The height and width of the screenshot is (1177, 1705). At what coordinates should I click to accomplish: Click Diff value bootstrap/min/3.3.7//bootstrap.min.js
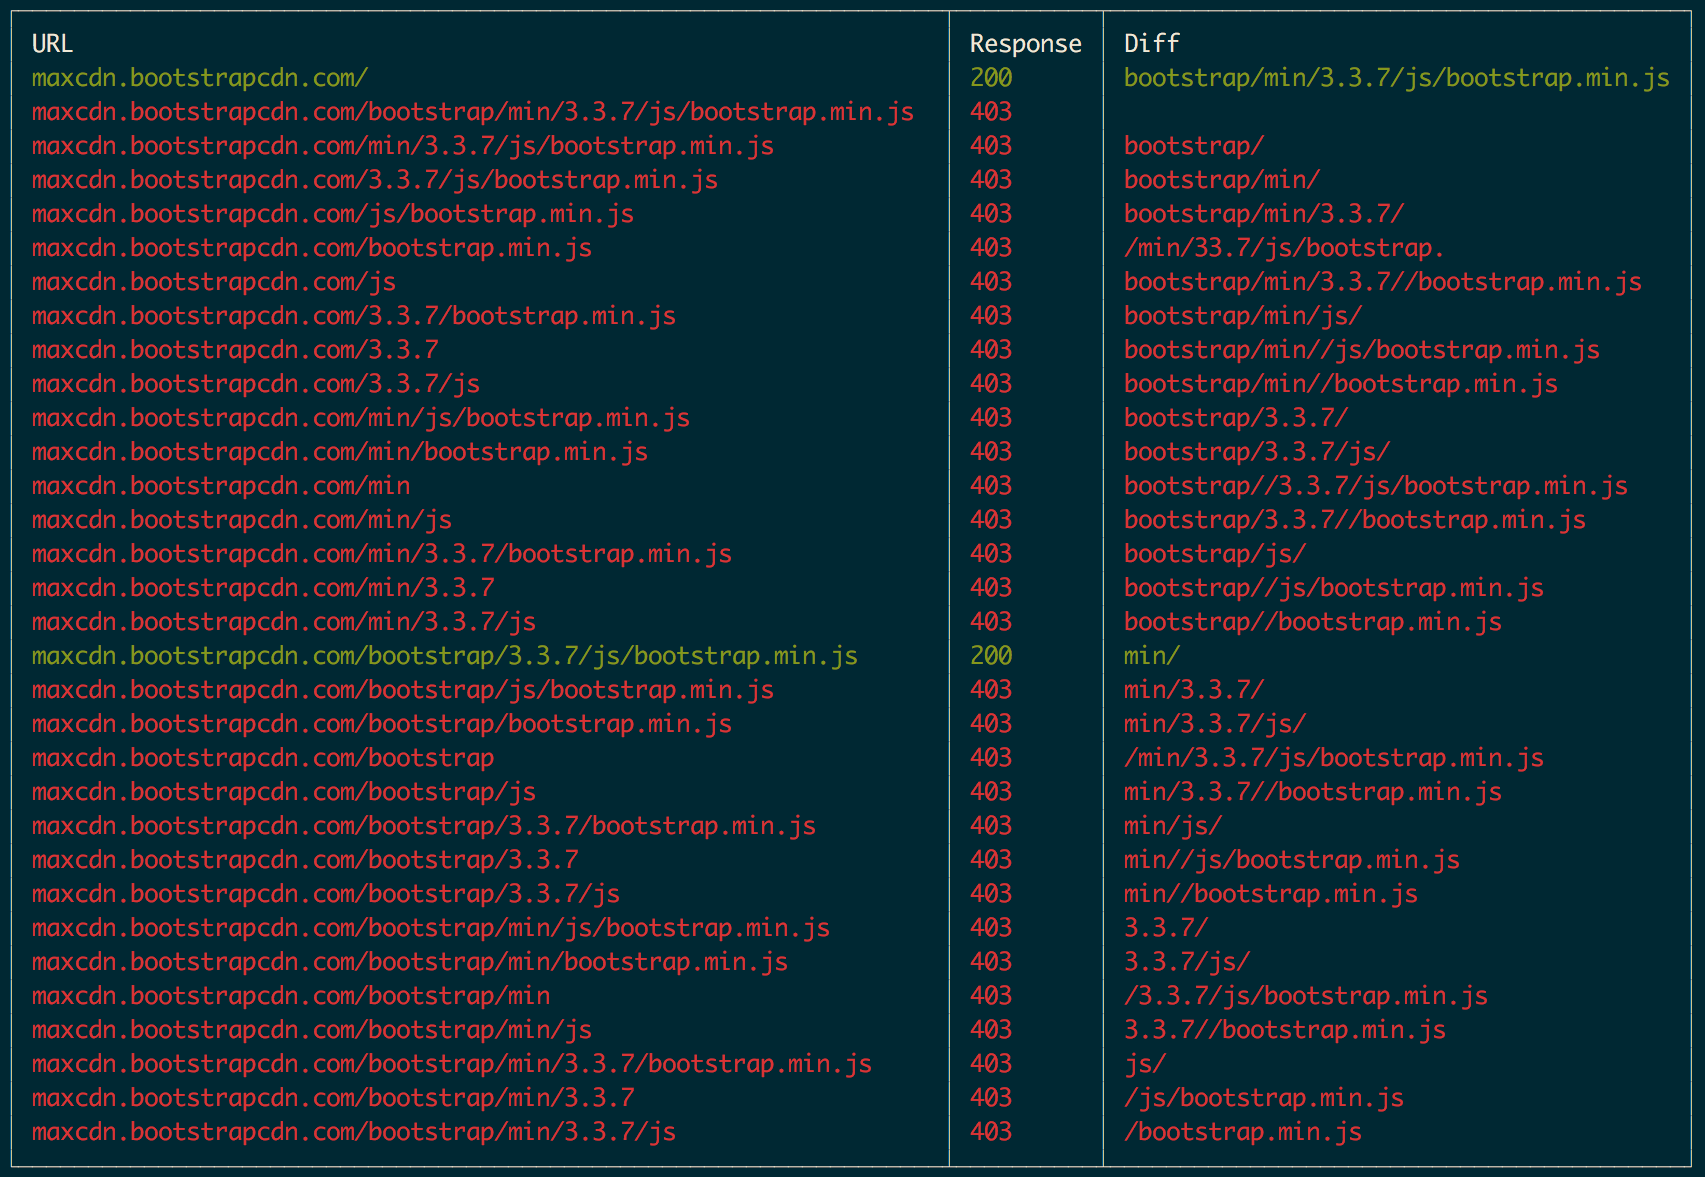point(1383,282)
